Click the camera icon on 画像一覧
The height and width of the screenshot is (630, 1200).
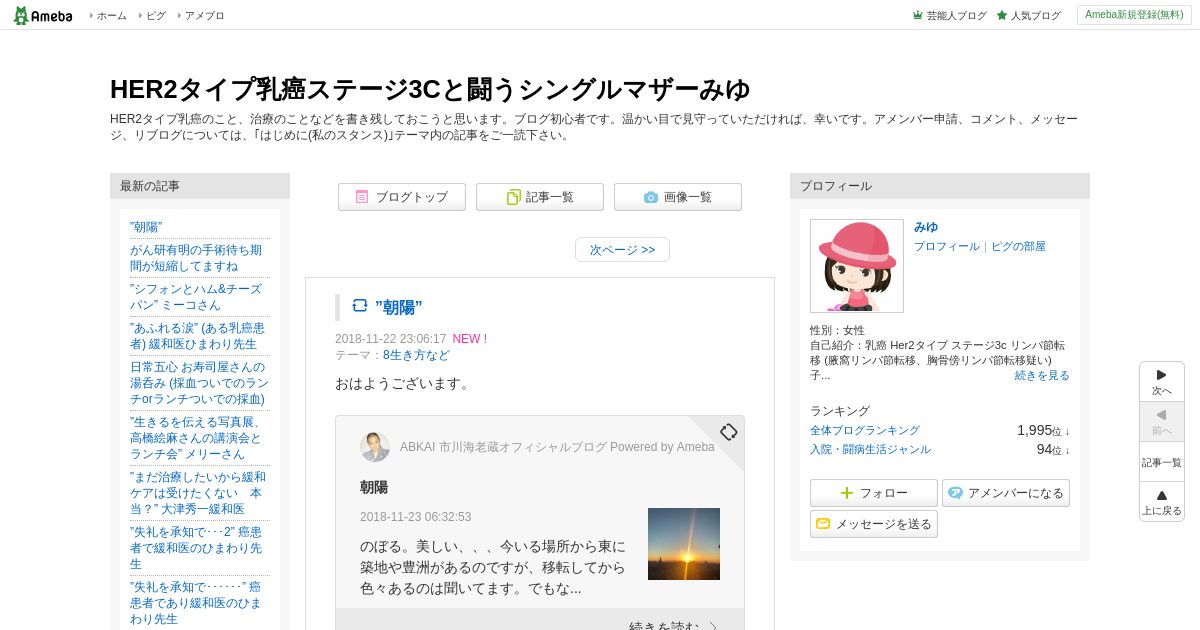[x=651, y=197]
